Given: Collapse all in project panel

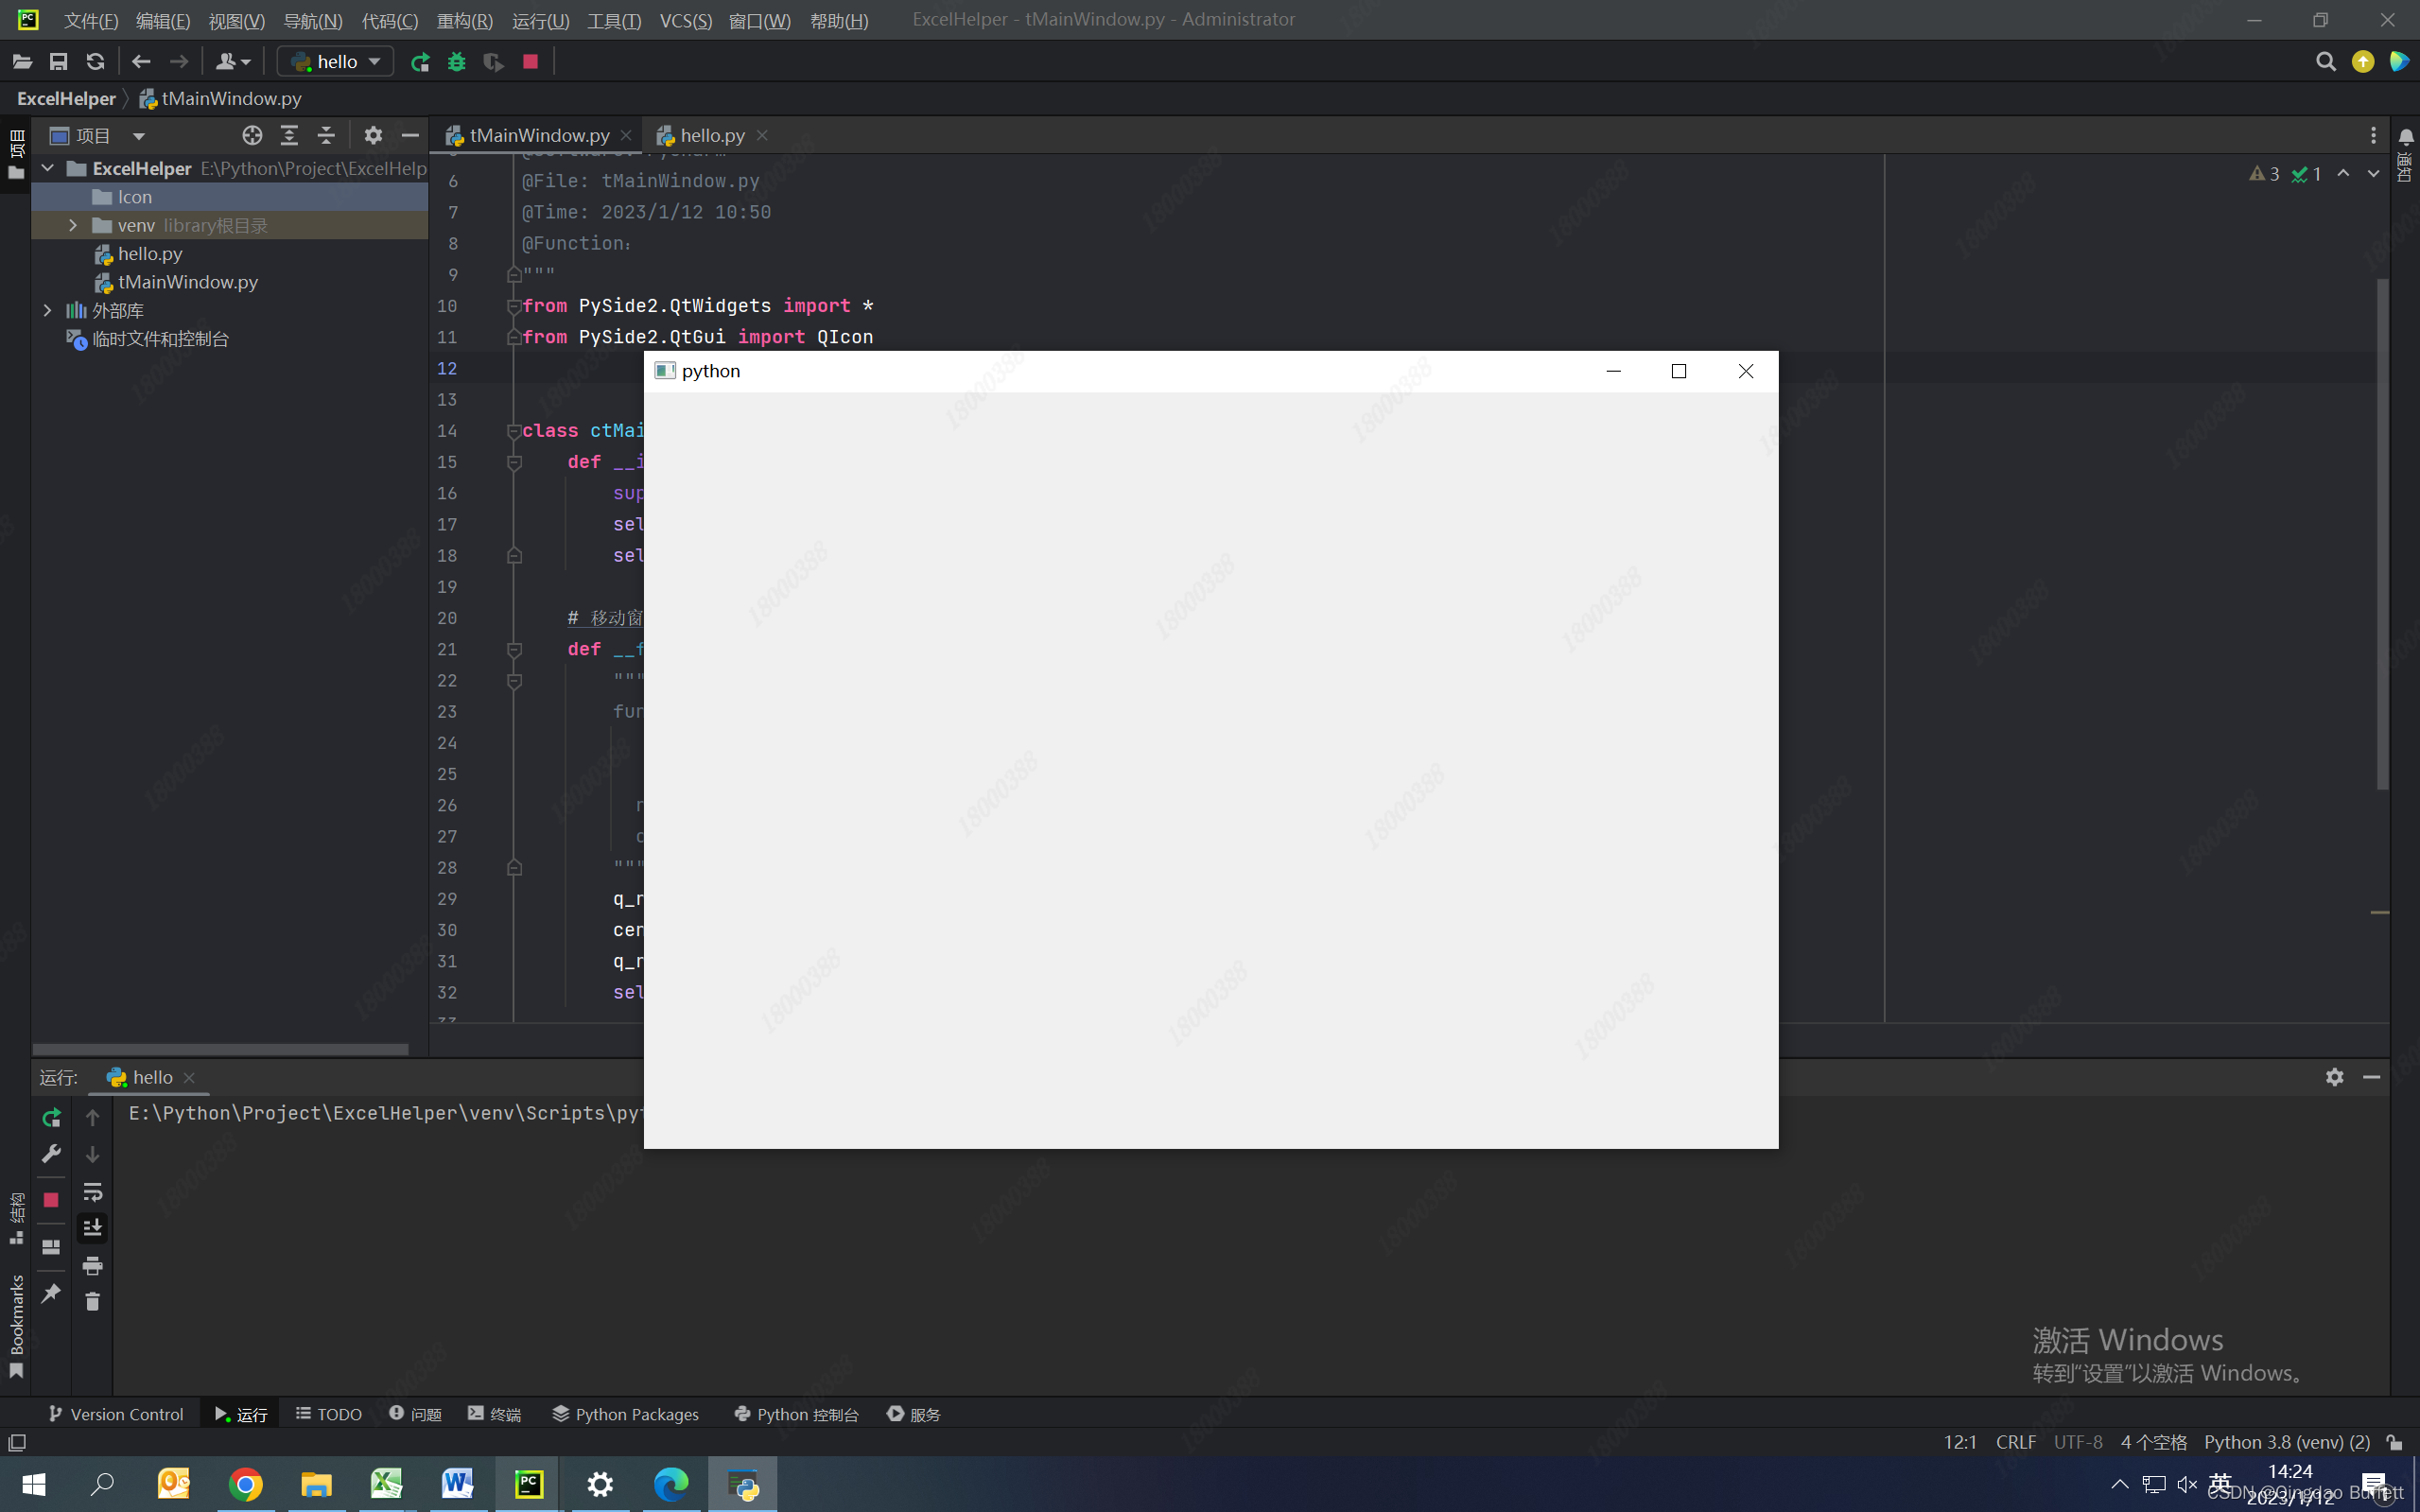Looking at the screenshot, I should (x=326, y=135).
